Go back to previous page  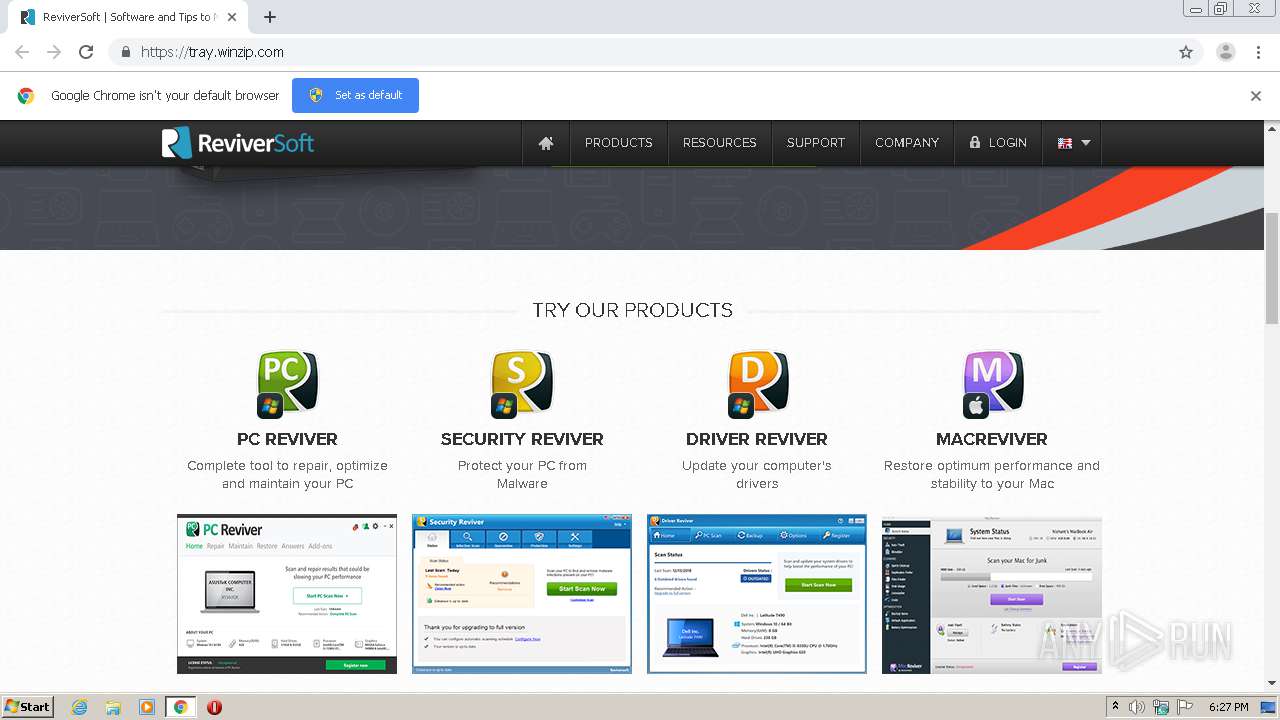click(22, 52)
